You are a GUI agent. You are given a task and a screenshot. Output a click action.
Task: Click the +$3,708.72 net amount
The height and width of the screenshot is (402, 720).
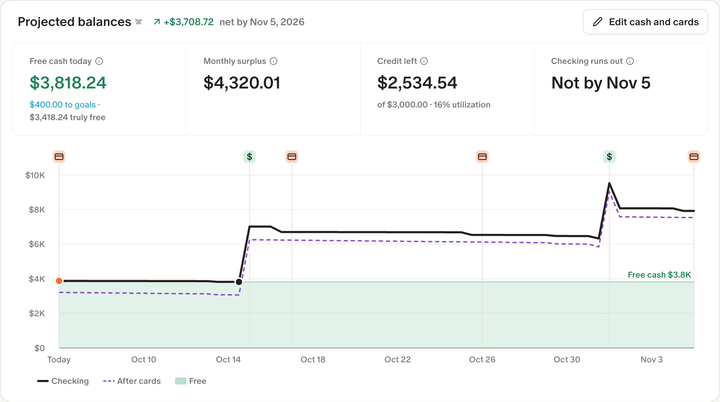coord(188,22)
